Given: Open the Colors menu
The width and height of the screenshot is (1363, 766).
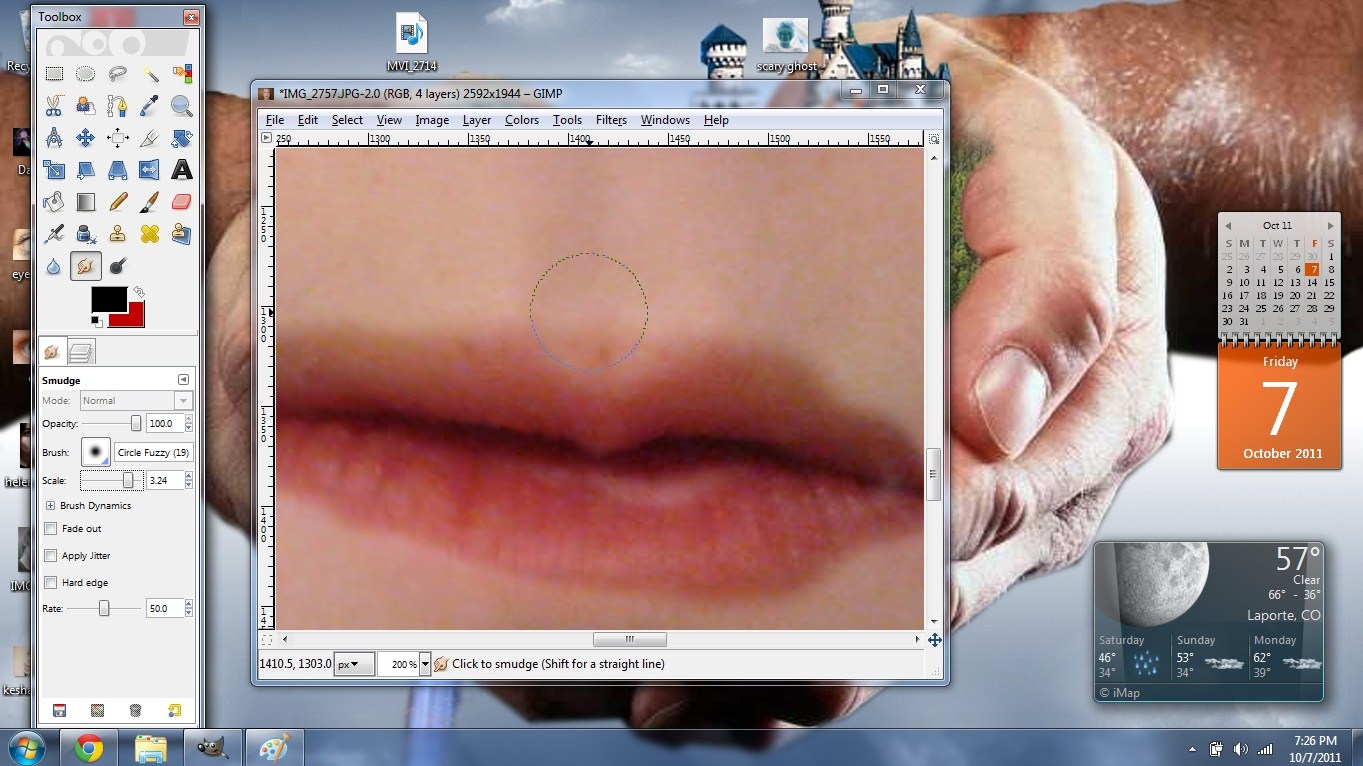Looking at the screenshot, I should tap(522, 120).
